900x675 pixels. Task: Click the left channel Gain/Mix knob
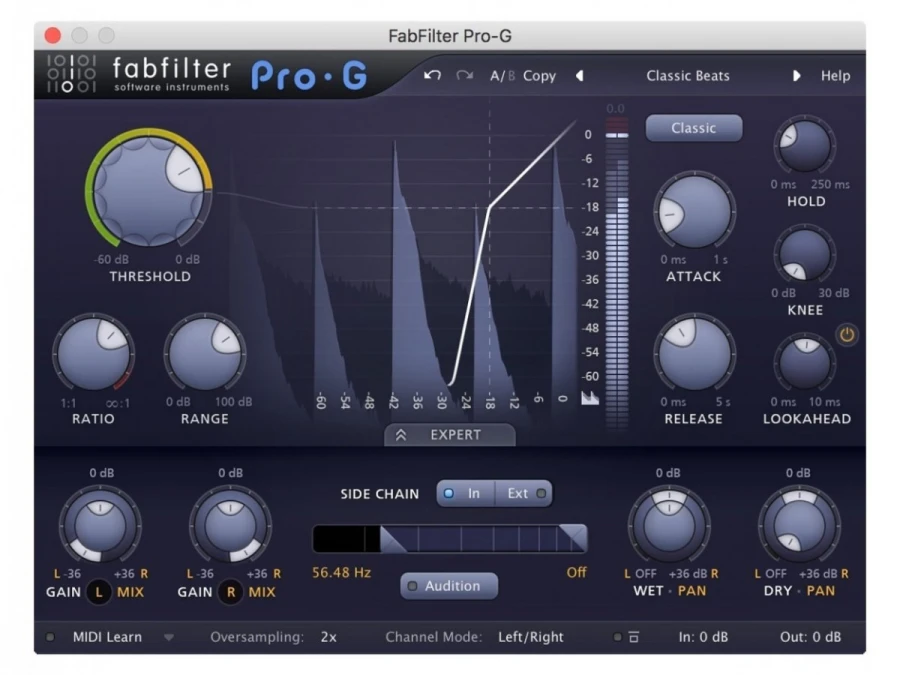100,525
